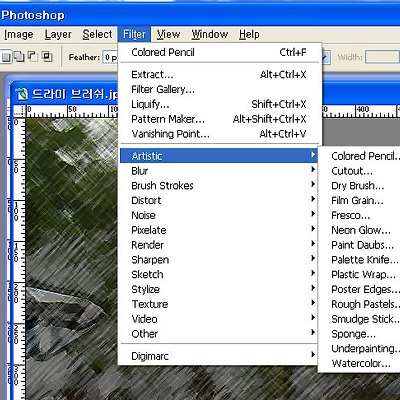
Task: Choose the Palette Knife... filter
Action: (360, 260)
